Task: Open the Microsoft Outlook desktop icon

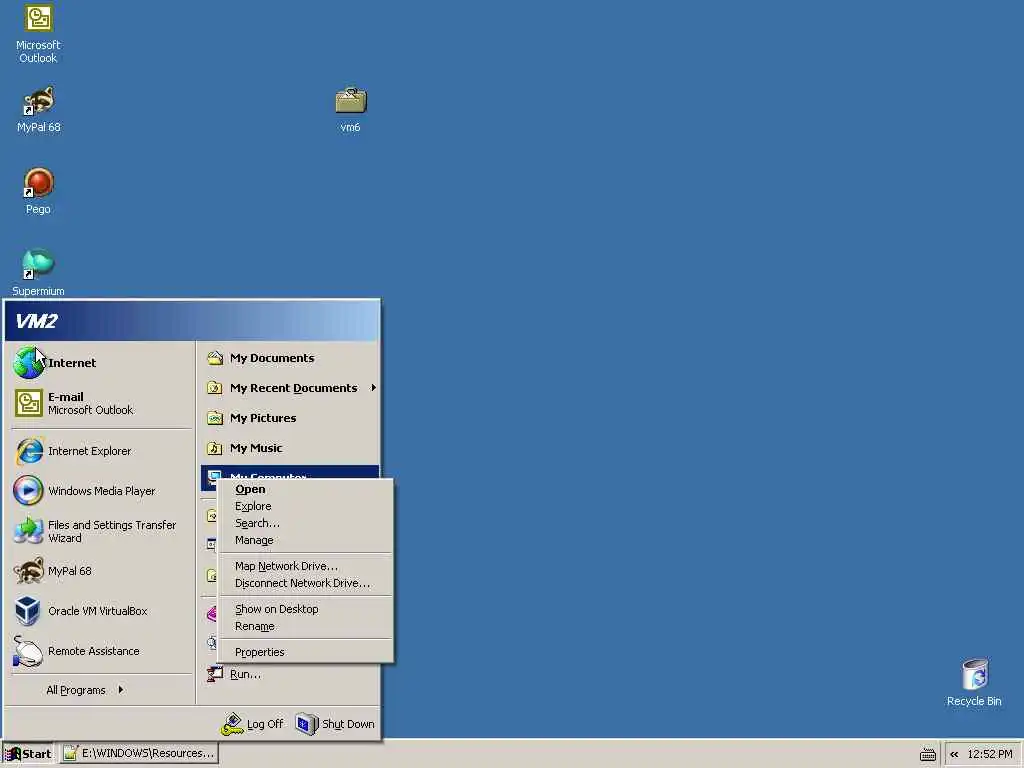Action: tap(38, 33)
